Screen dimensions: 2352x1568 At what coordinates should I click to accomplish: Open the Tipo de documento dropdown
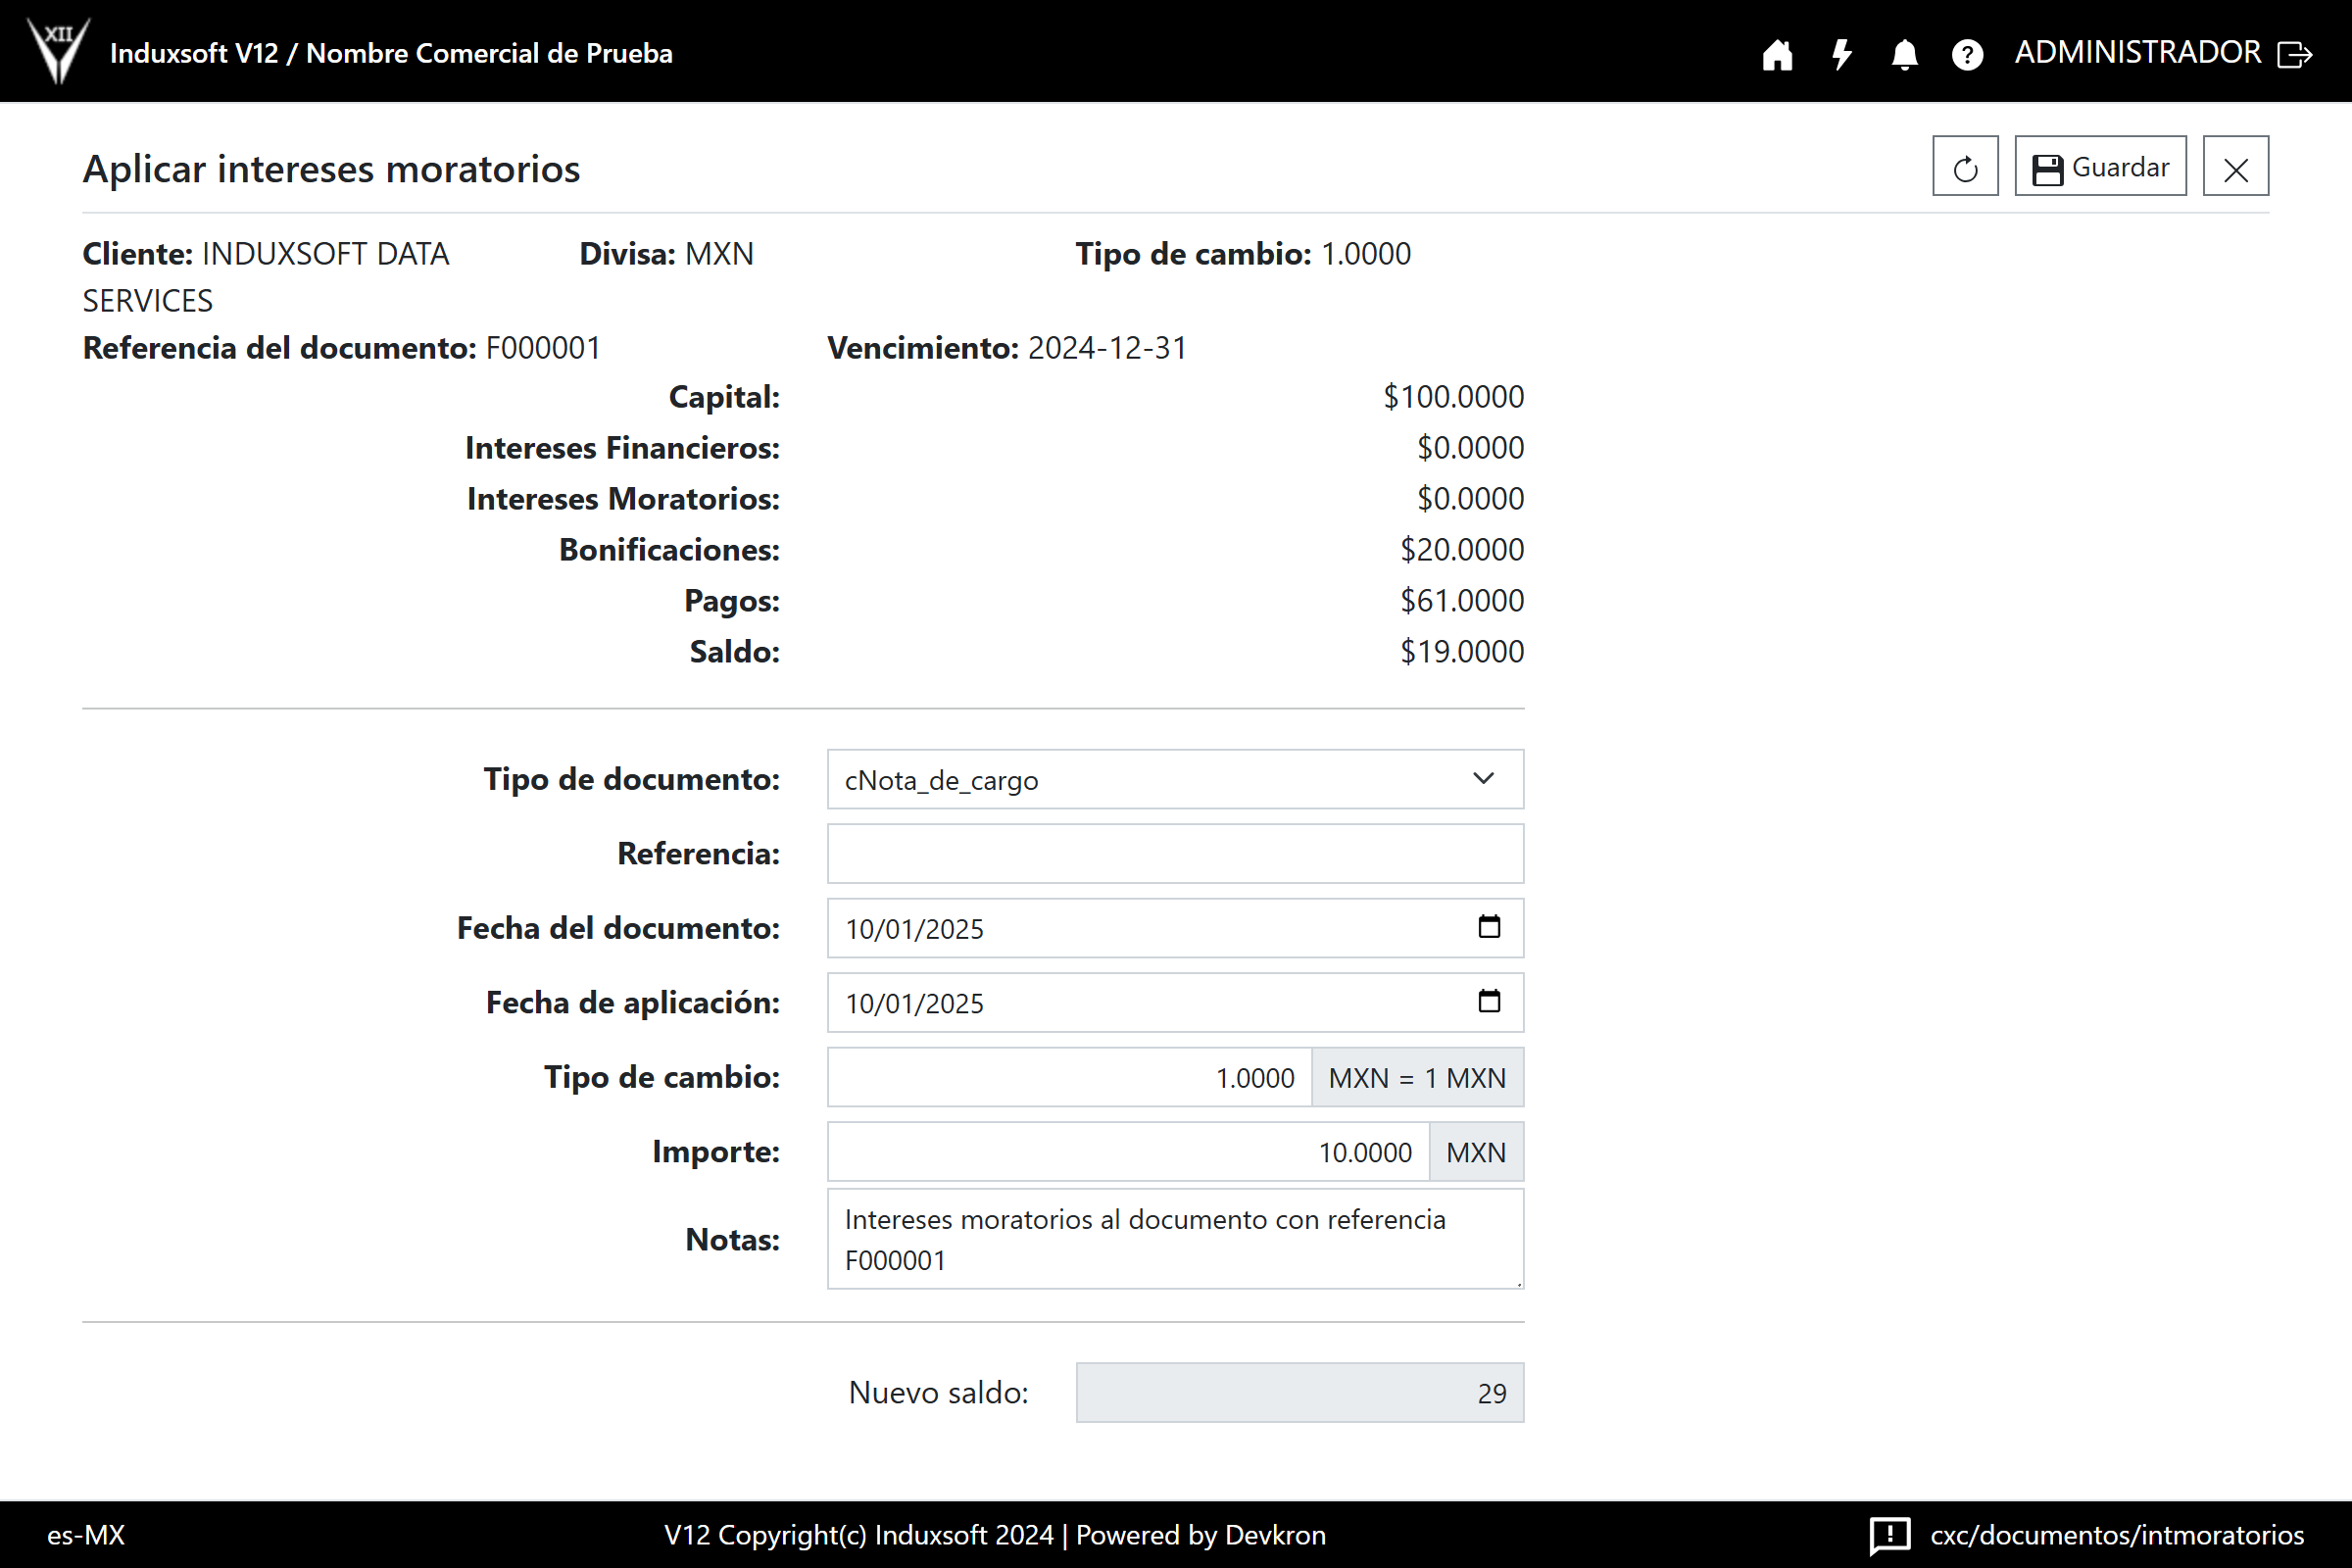click(1175, 779)
